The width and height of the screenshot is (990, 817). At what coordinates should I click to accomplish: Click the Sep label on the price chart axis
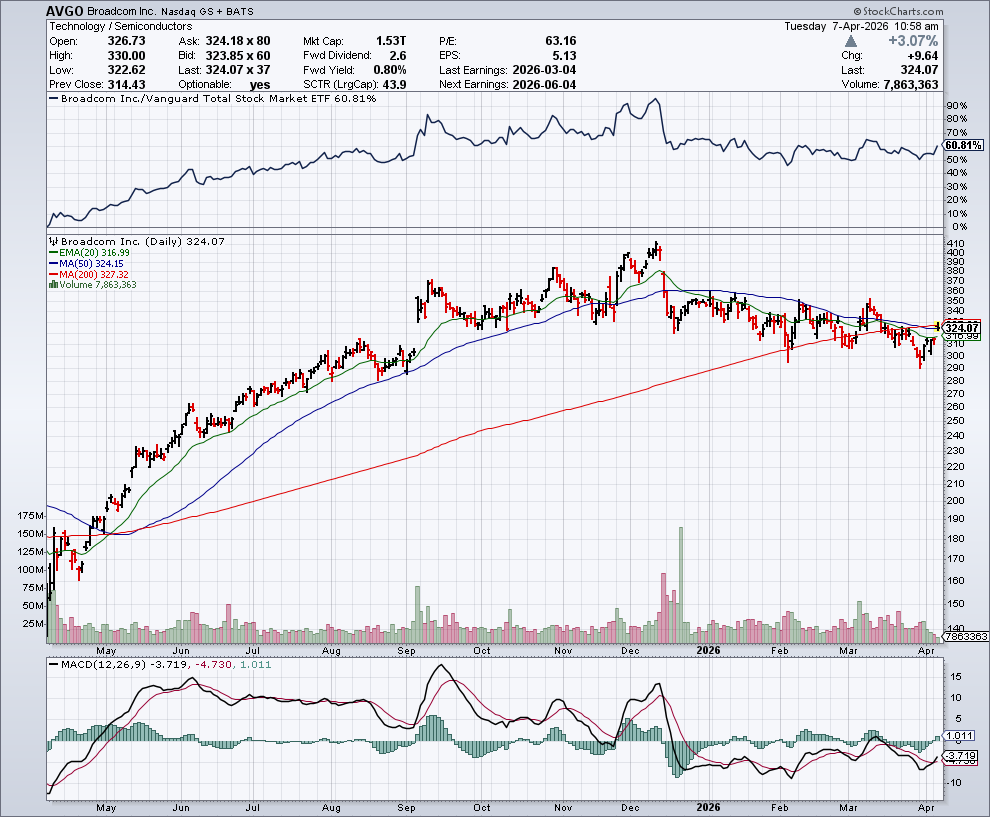pos(406,649)
